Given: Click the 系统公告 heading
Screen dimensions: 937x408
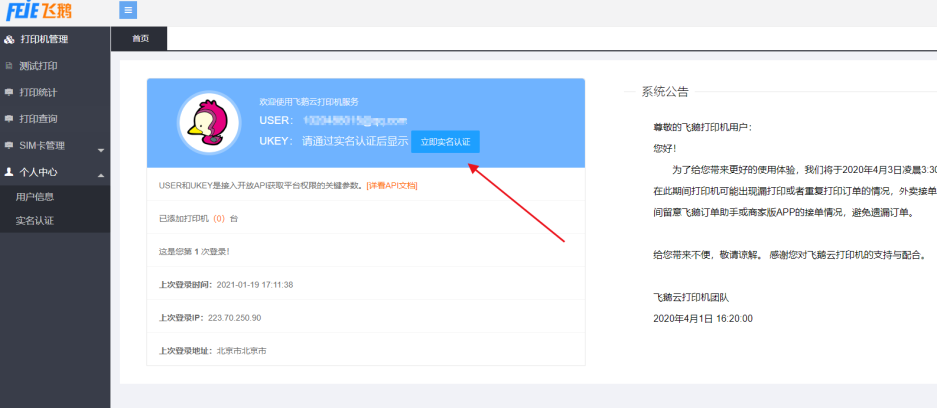Looking at the screenshot, I should coord(665,92).
